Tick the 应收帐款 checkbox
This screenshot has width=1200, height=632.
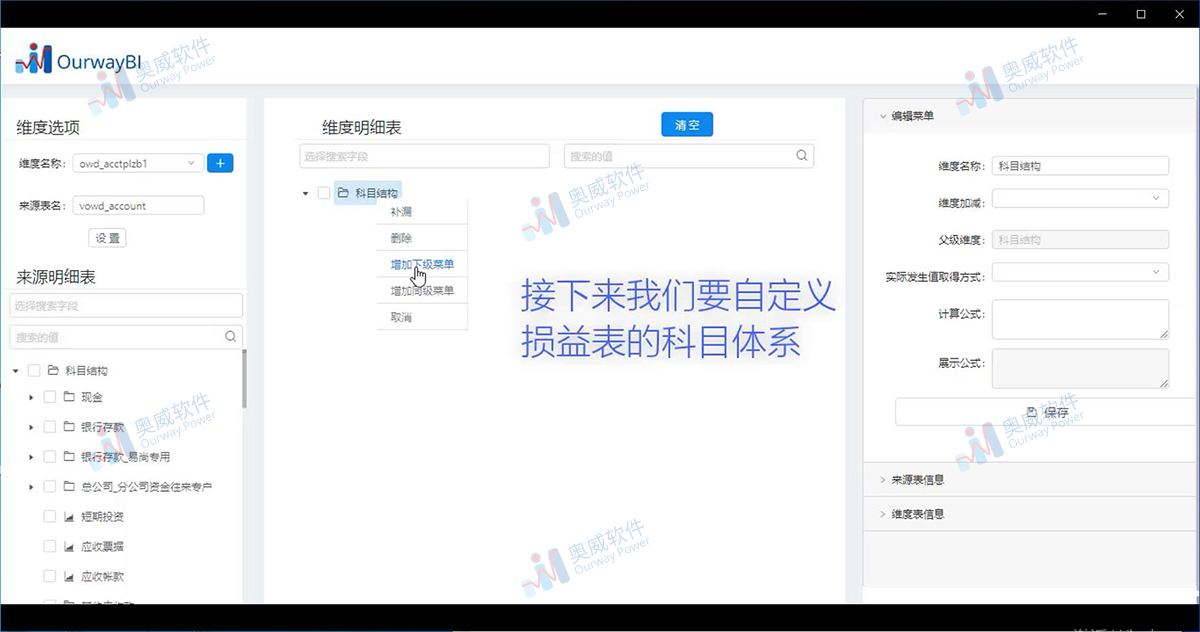[x=50, y=577]
